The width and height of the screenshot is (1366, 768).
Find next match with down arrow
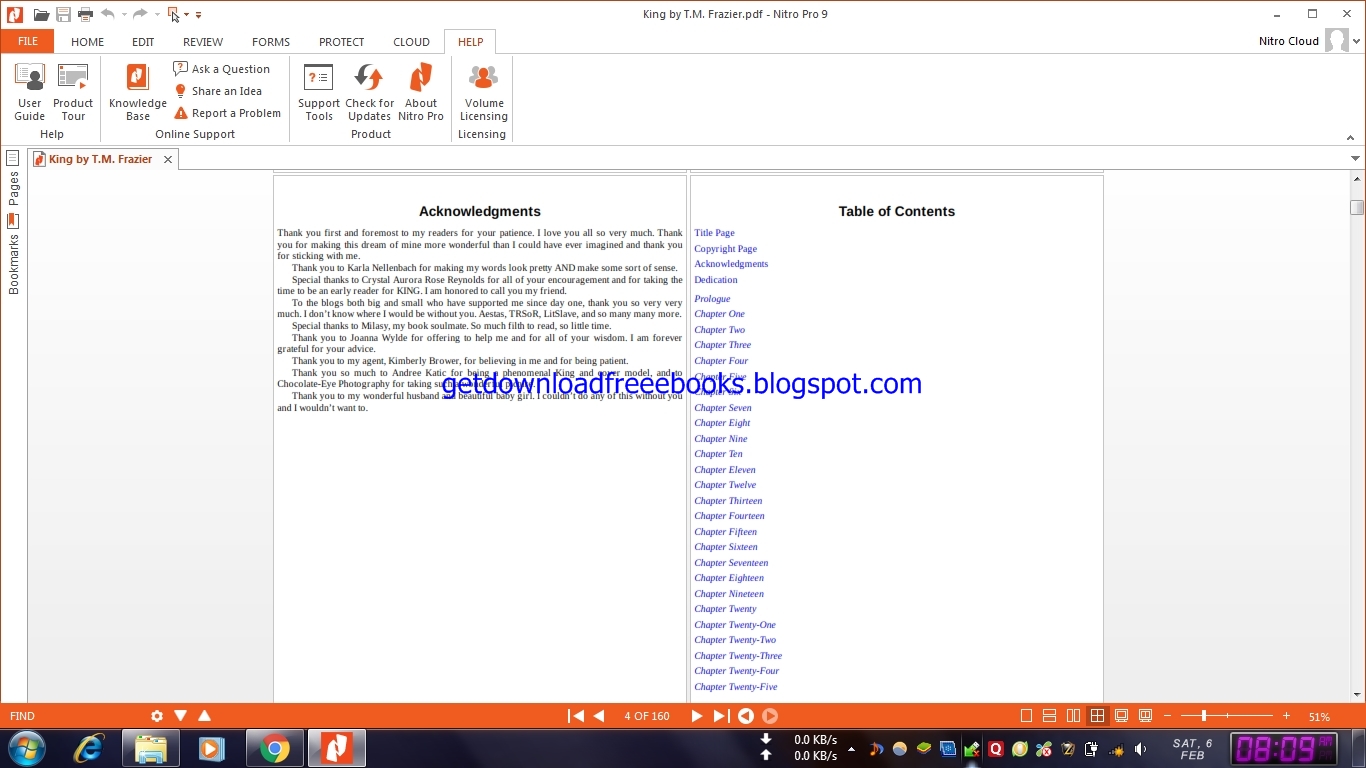[181, 716]
